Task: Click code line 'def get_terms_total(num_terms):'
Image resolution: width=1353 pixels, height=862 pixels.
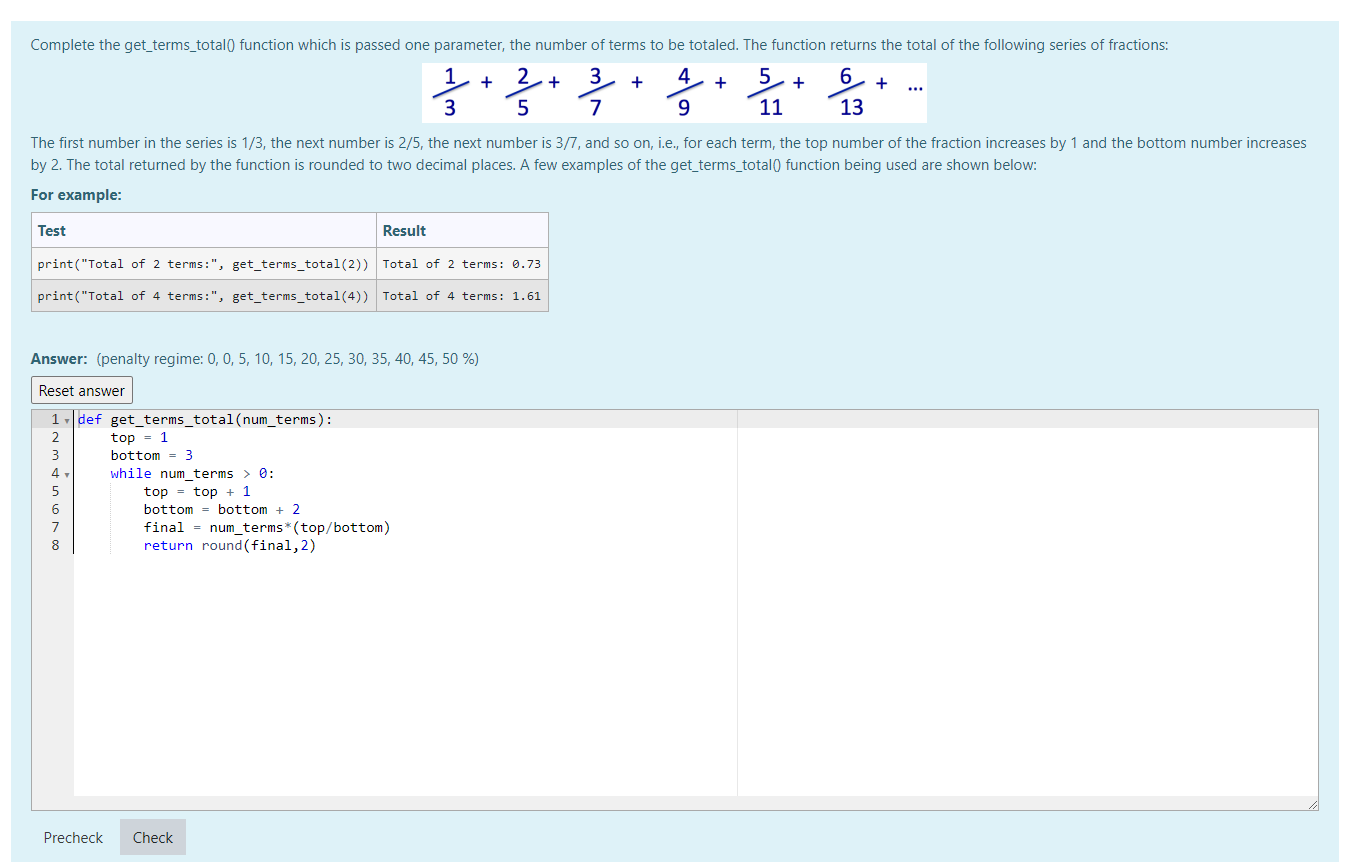Action: (x=205, y=419)
